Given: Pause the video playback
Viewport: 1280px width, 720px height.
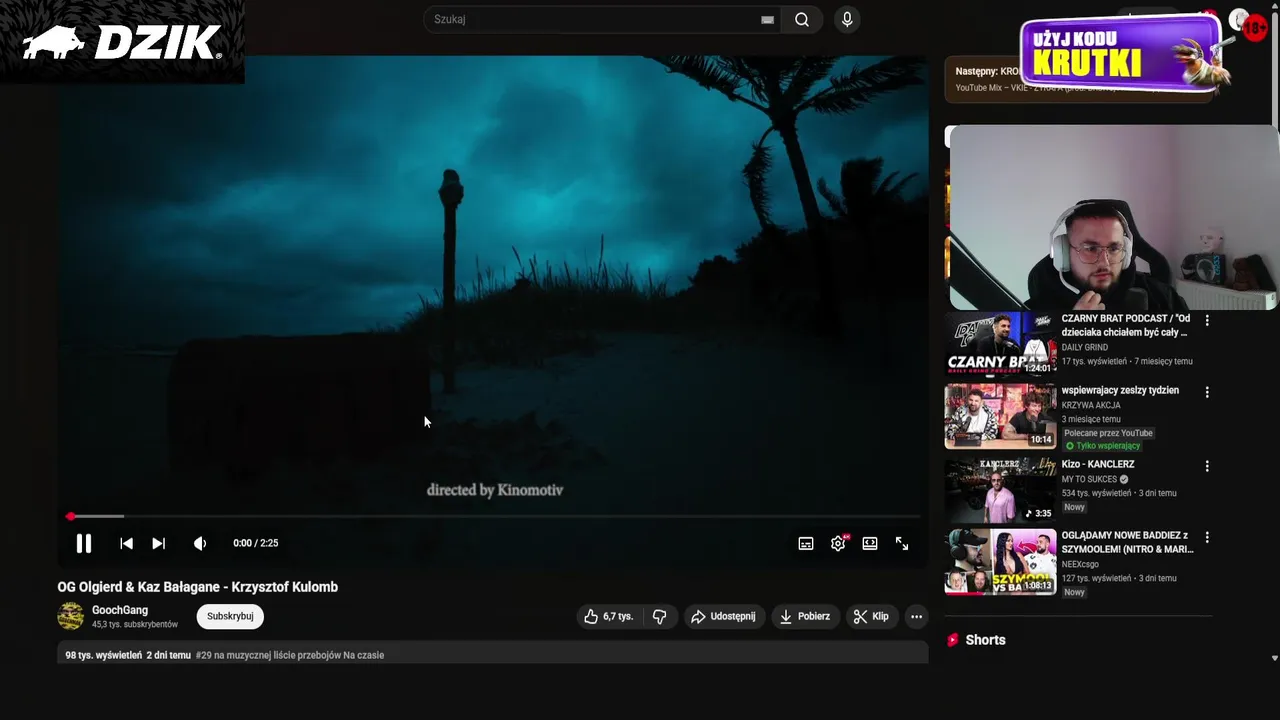Looking at the screenshot, I should click(84, 543).
